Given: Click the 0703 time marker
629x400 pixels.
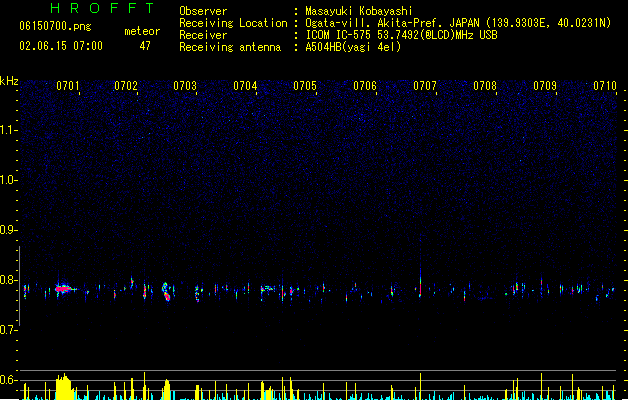Looking at the screenshot, I should [185, 86].
